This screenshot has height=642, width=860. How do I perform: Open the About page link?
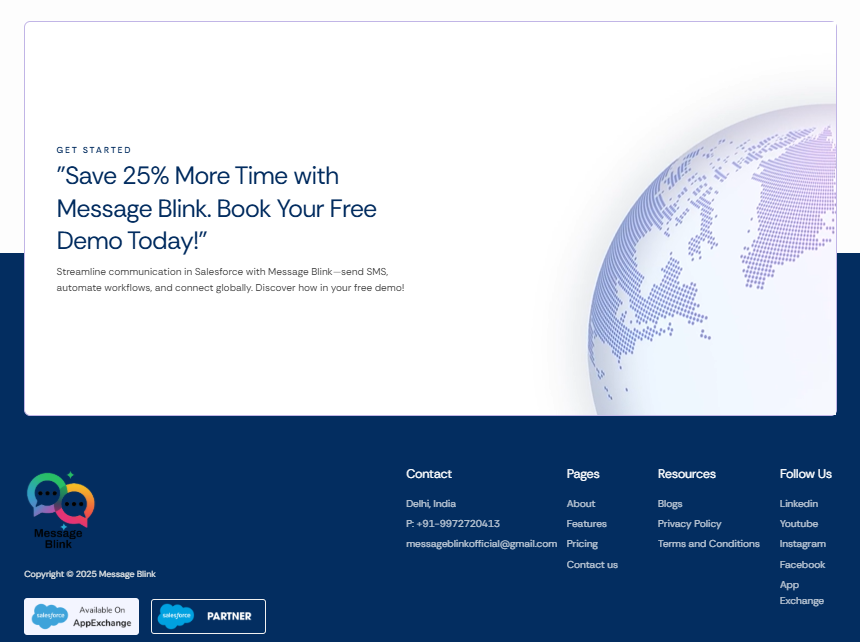pyautogui.click(x=580, y=504)
